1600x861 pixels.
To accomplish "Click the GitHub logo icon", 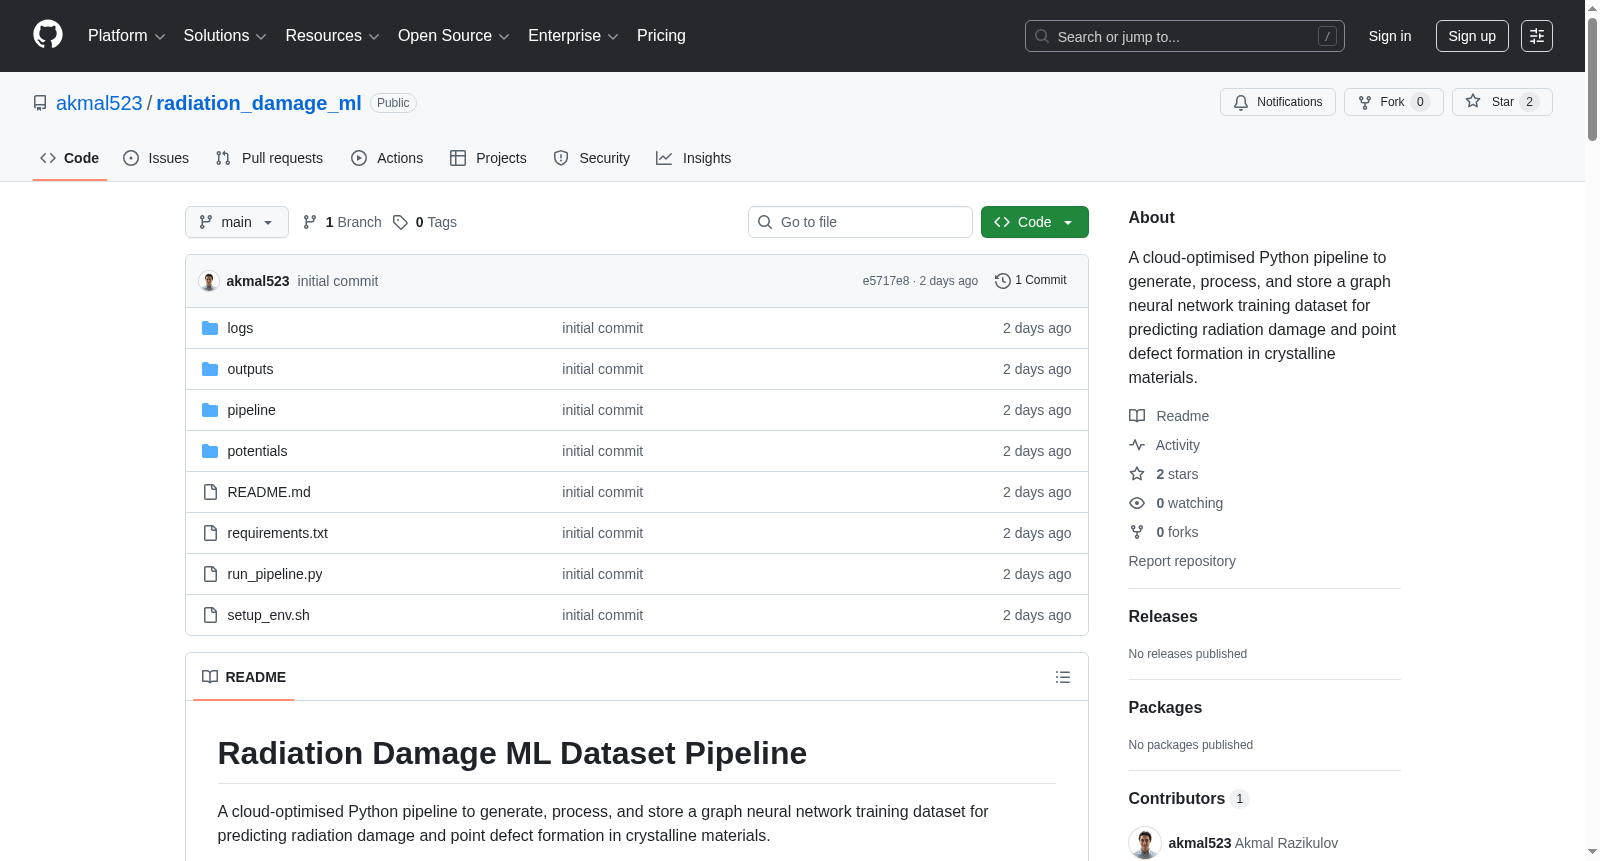I will coord(48,35).
